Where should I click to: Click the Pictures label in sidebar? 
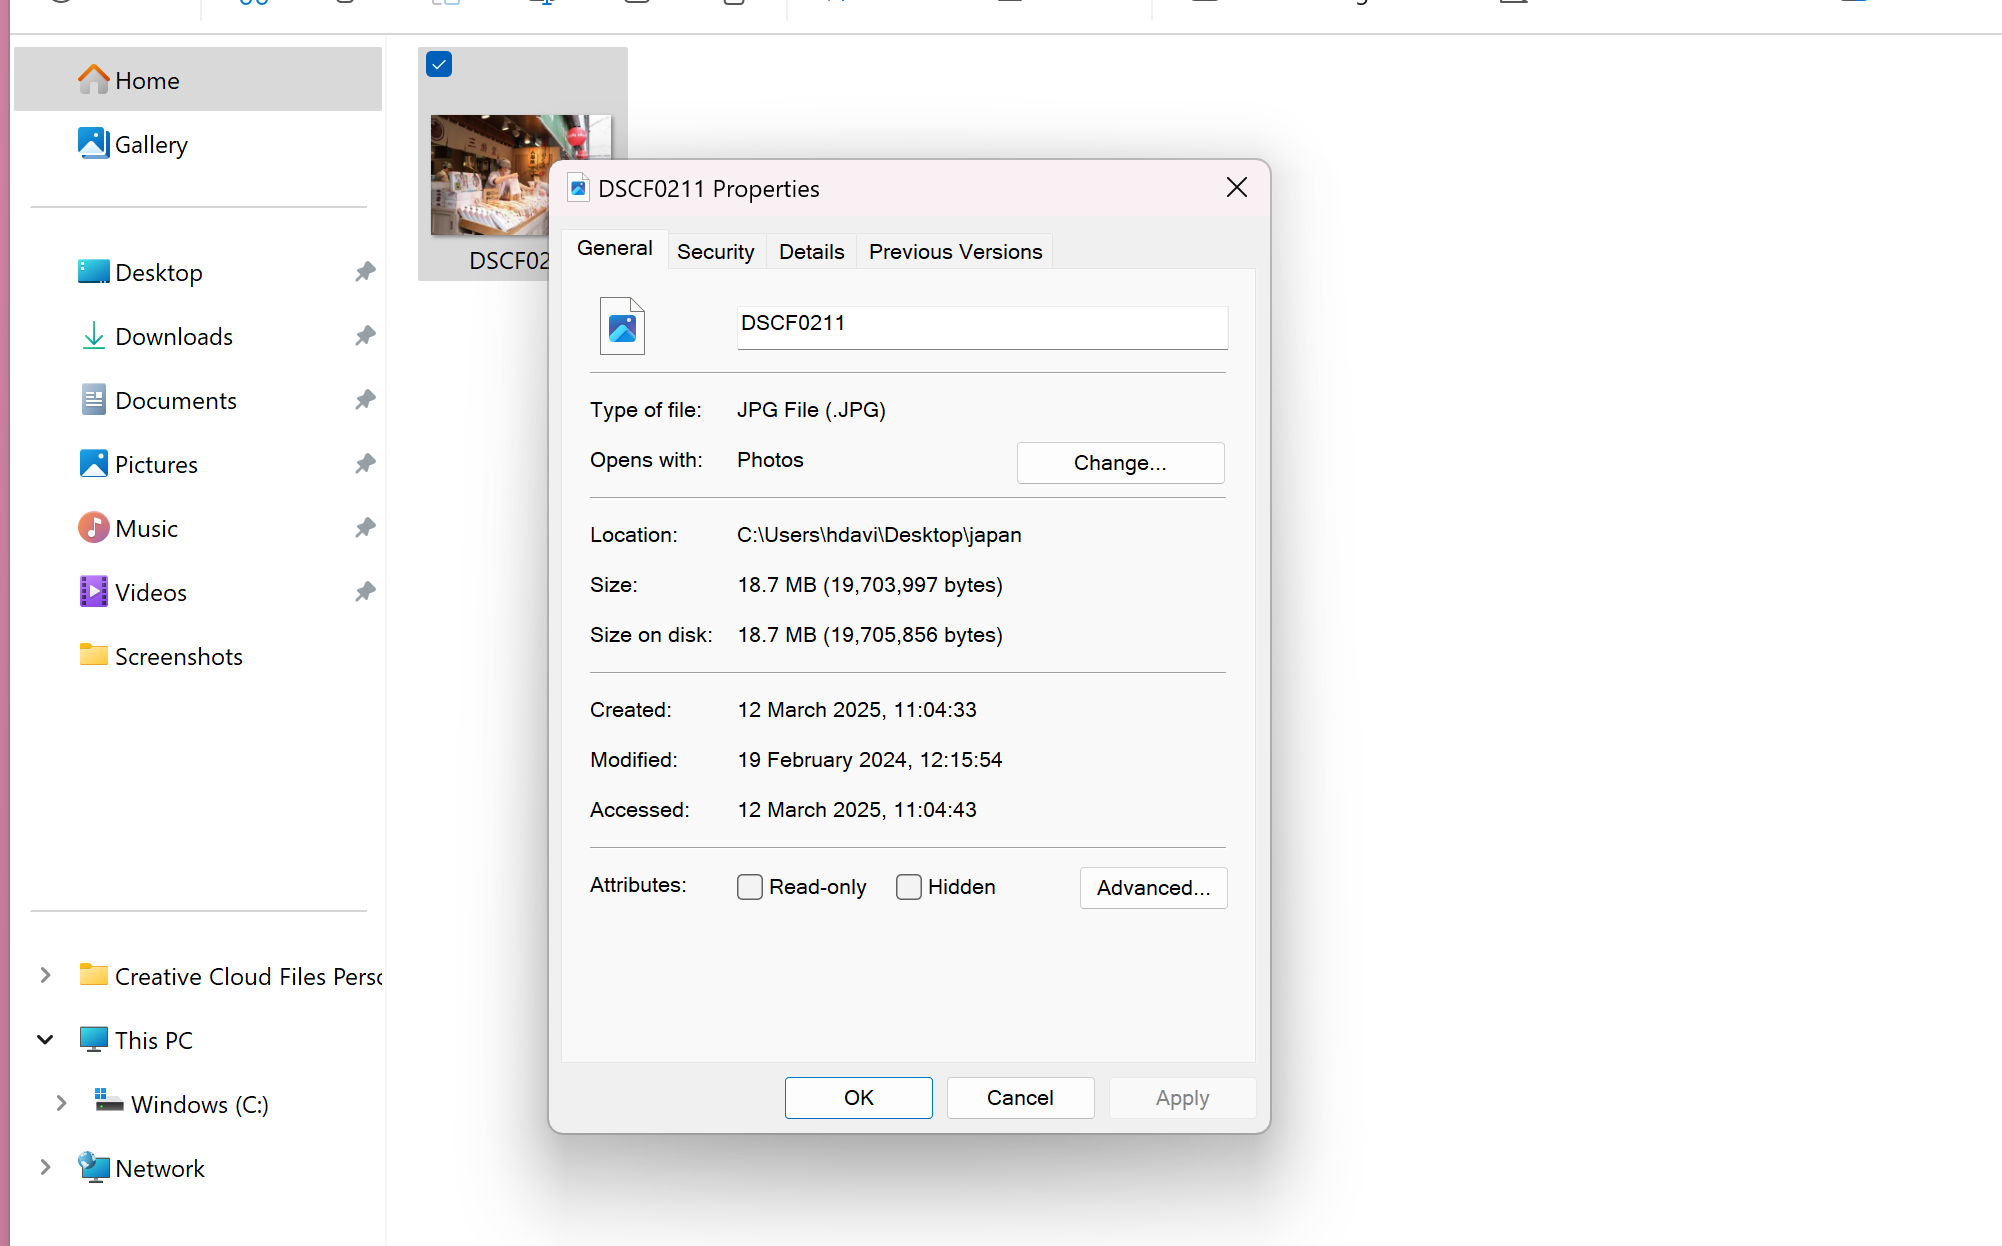click(156, 465)
